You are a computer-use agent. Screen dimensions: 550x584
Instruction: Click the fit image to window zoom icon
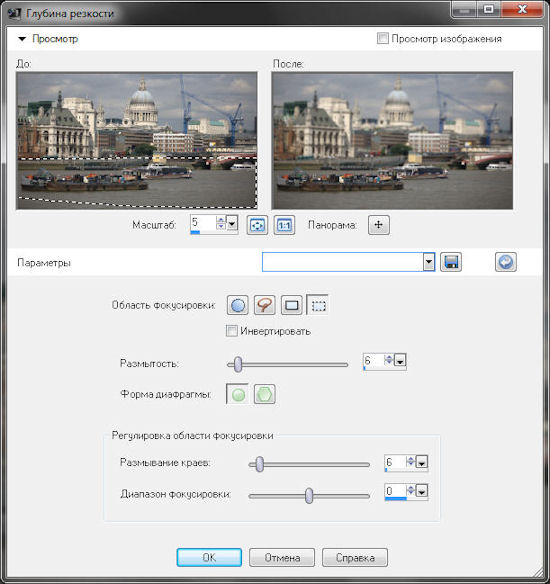pos(257,225)
